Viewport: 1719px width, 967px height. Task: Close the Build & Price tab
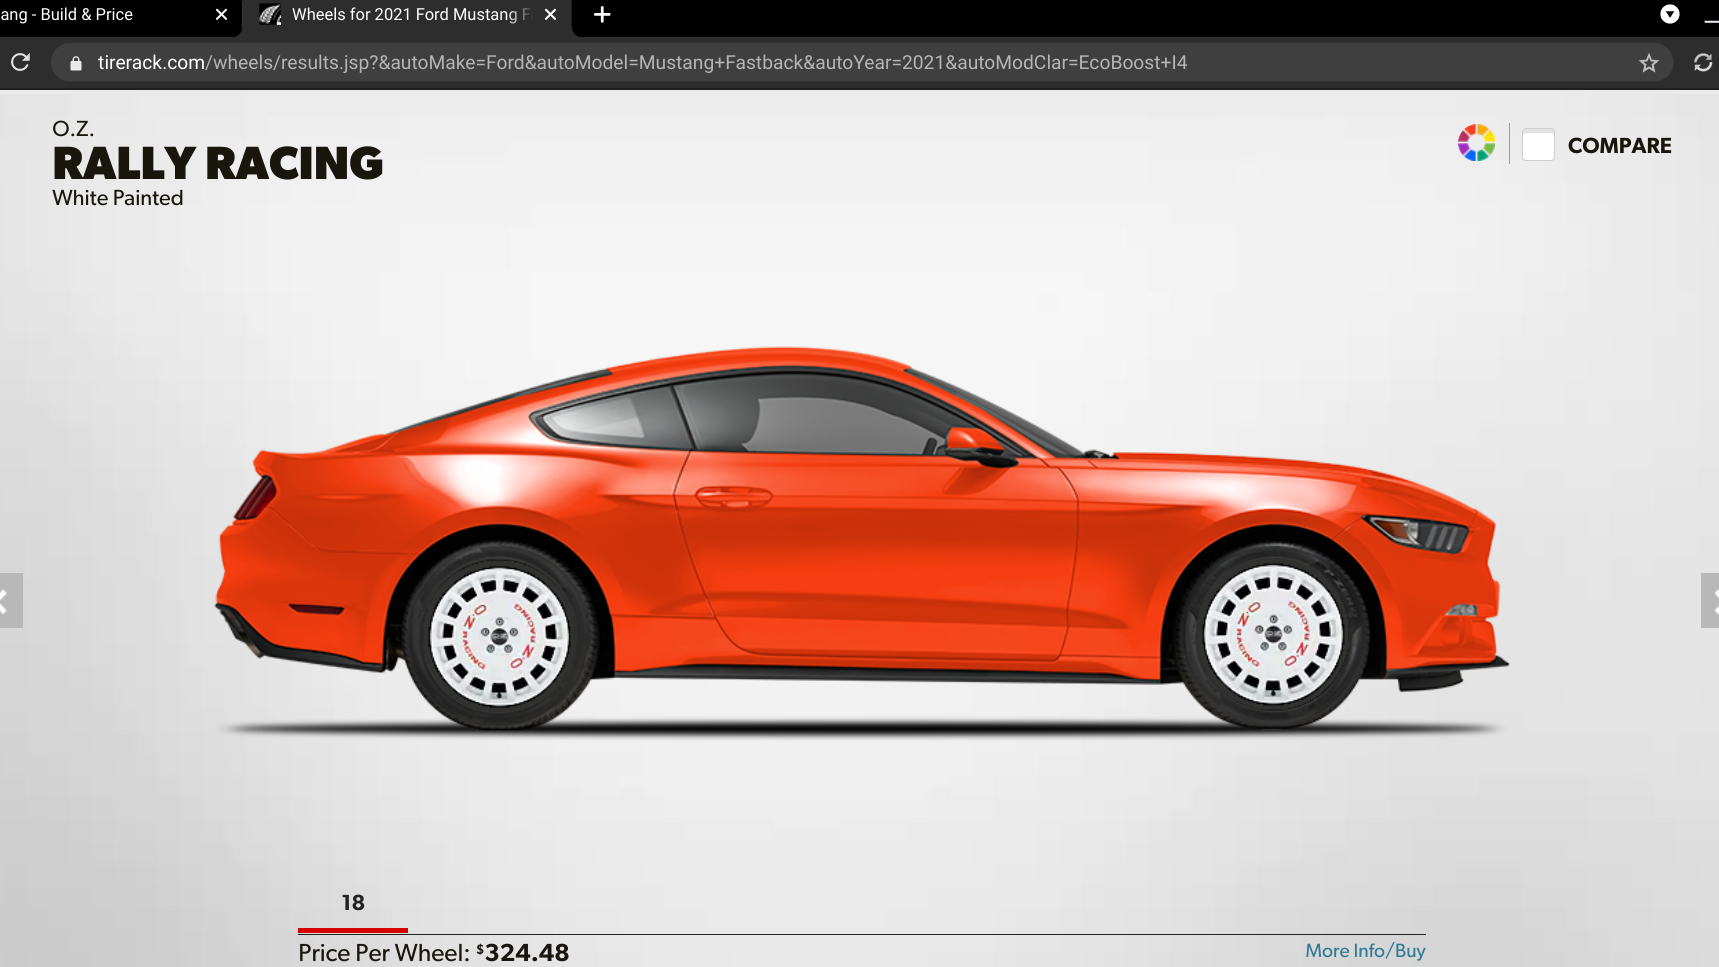coord(221,14)
